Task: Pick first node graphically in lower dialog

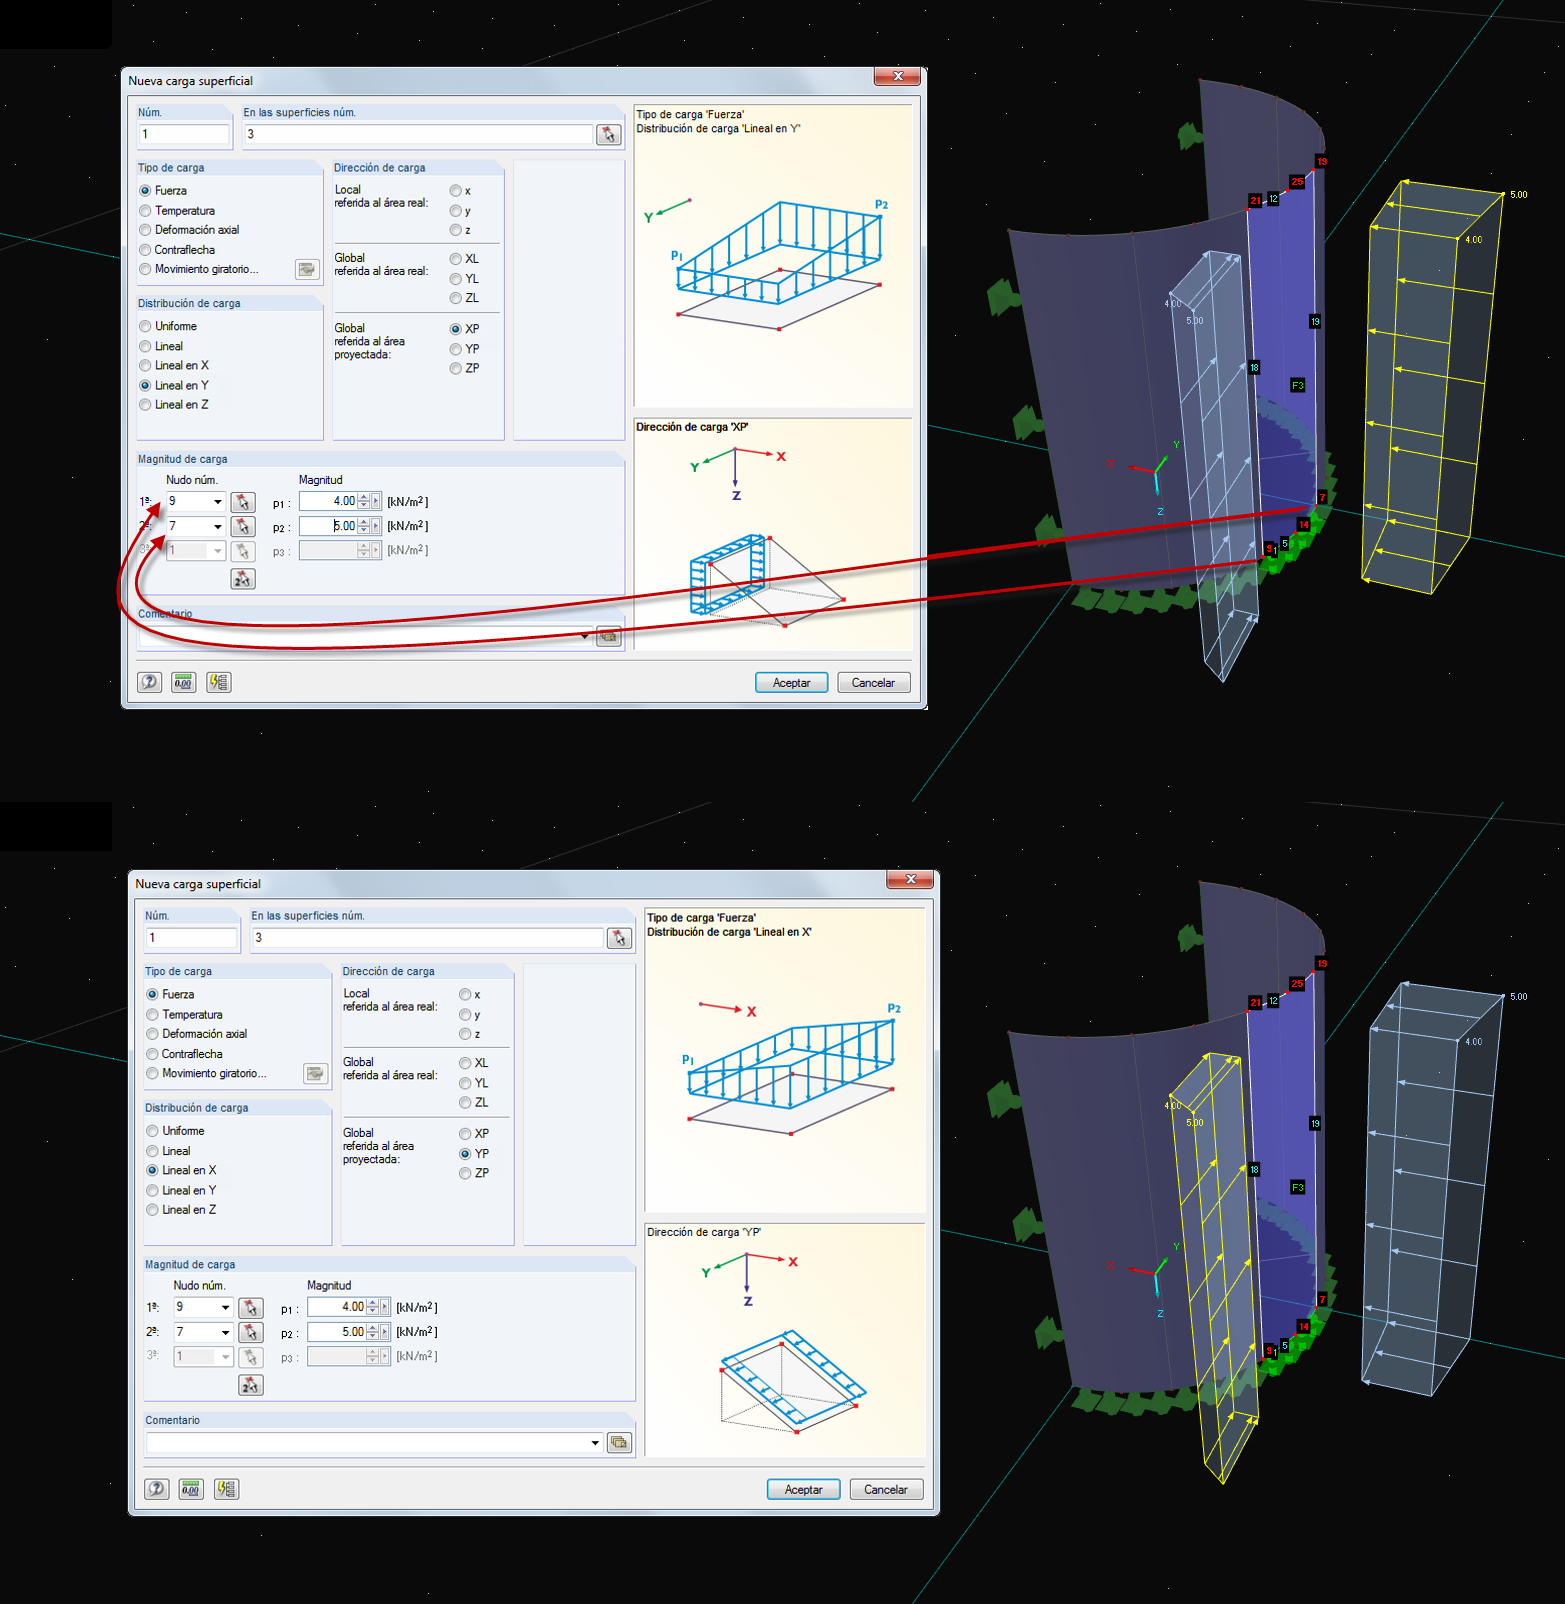Action: 251,1308
